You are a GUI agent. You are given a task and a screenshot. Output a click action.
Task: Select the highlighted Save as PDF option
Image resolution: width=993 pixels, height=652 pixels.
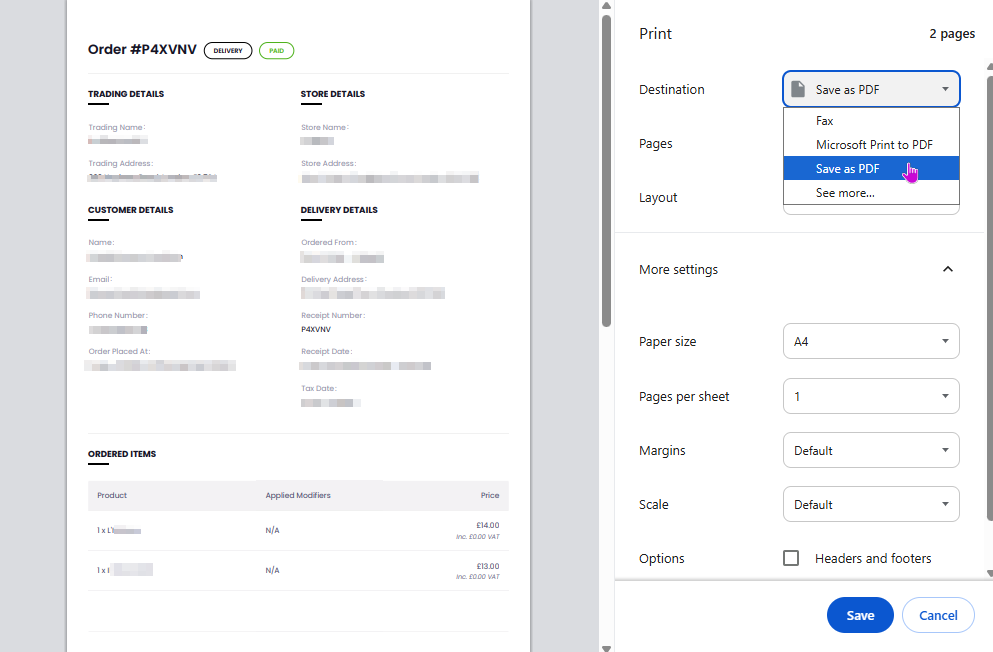[847, 169]
